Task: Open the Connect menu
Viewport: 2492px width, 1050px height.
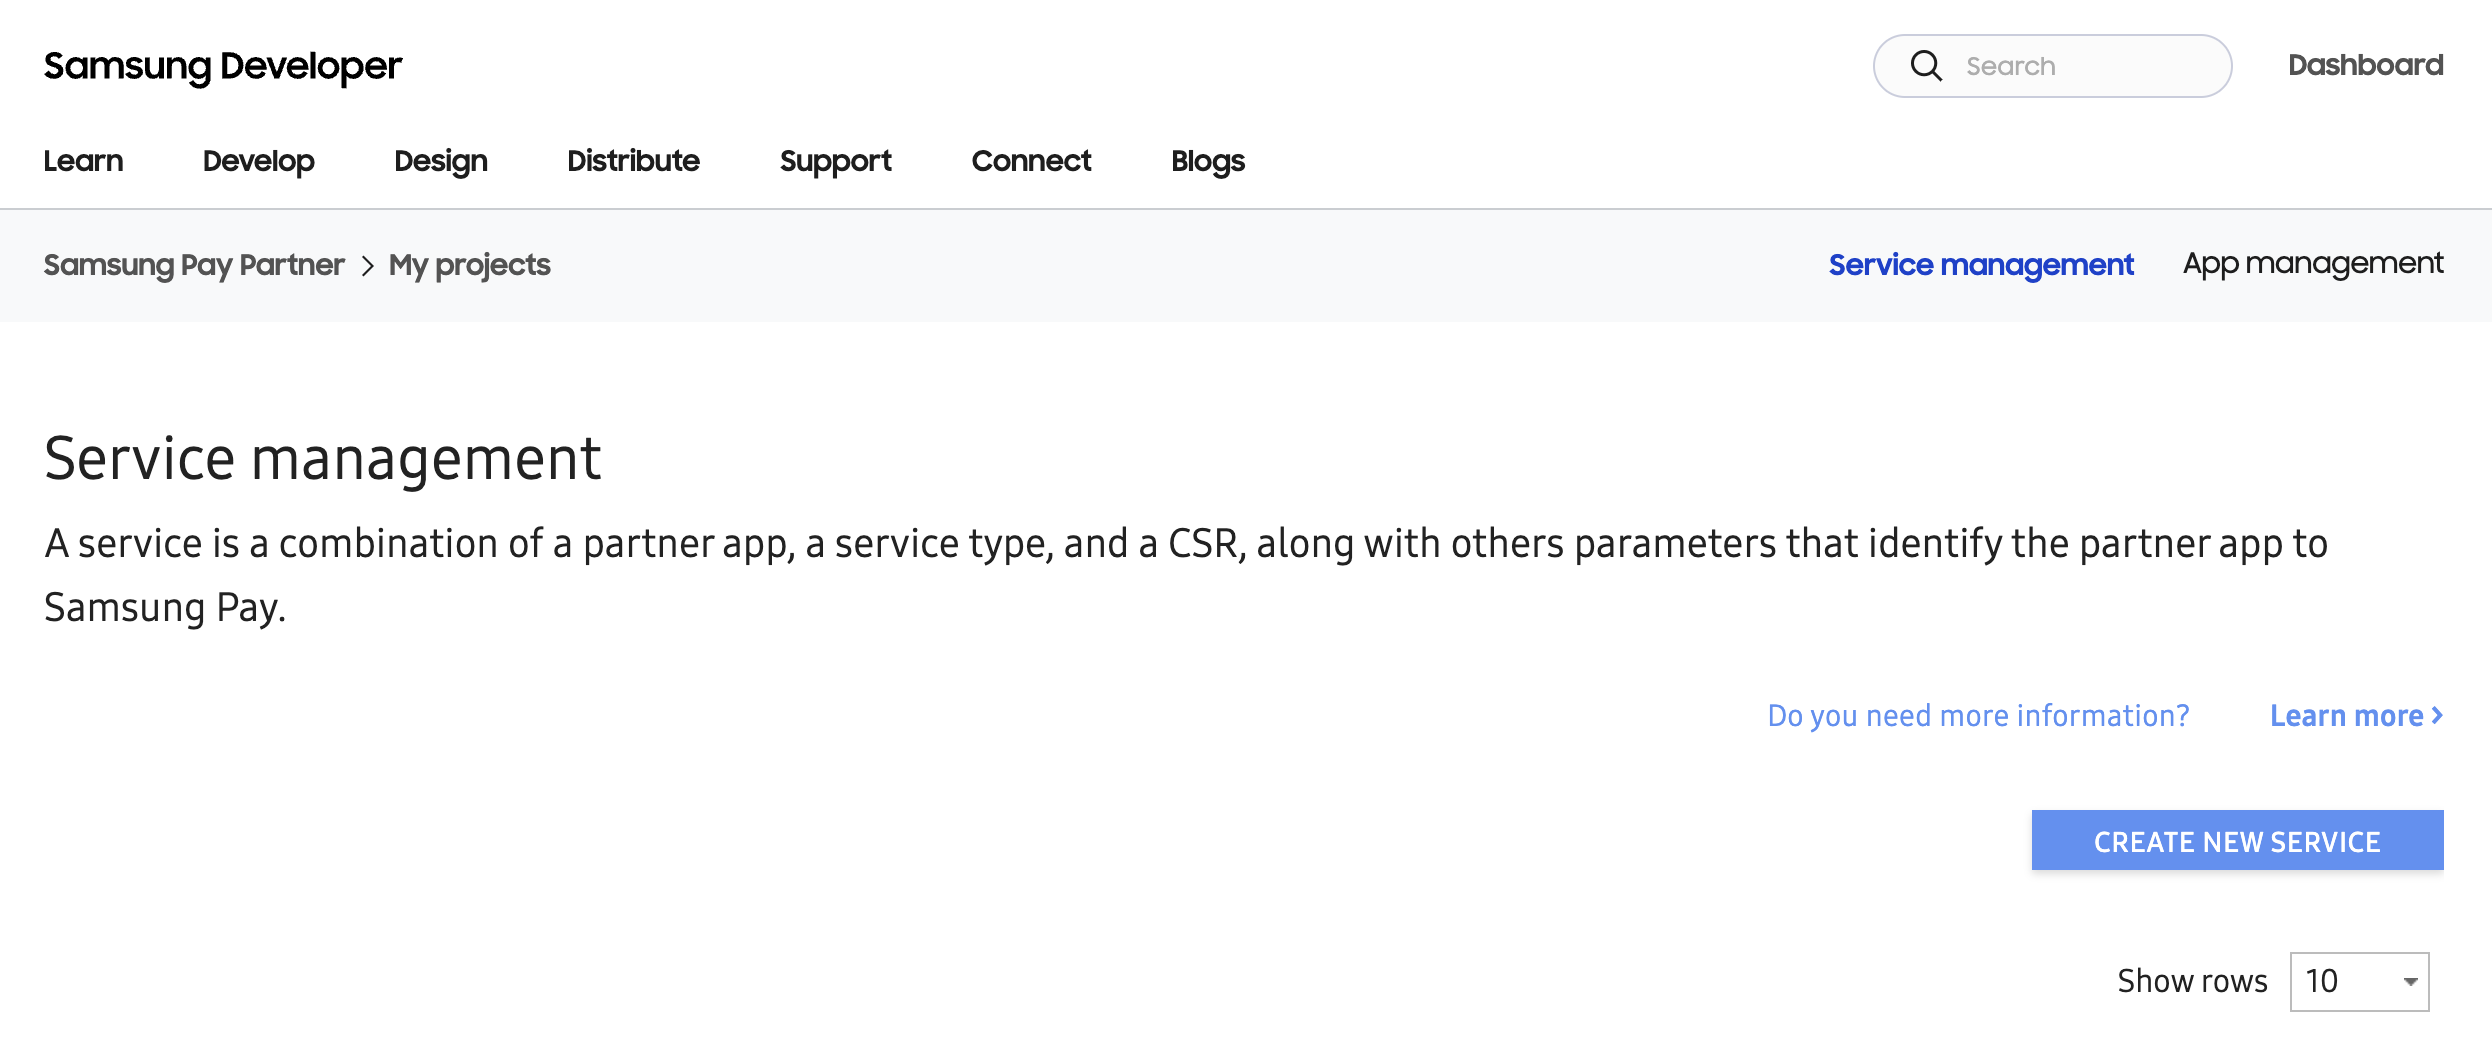Action: [1031, 161]
